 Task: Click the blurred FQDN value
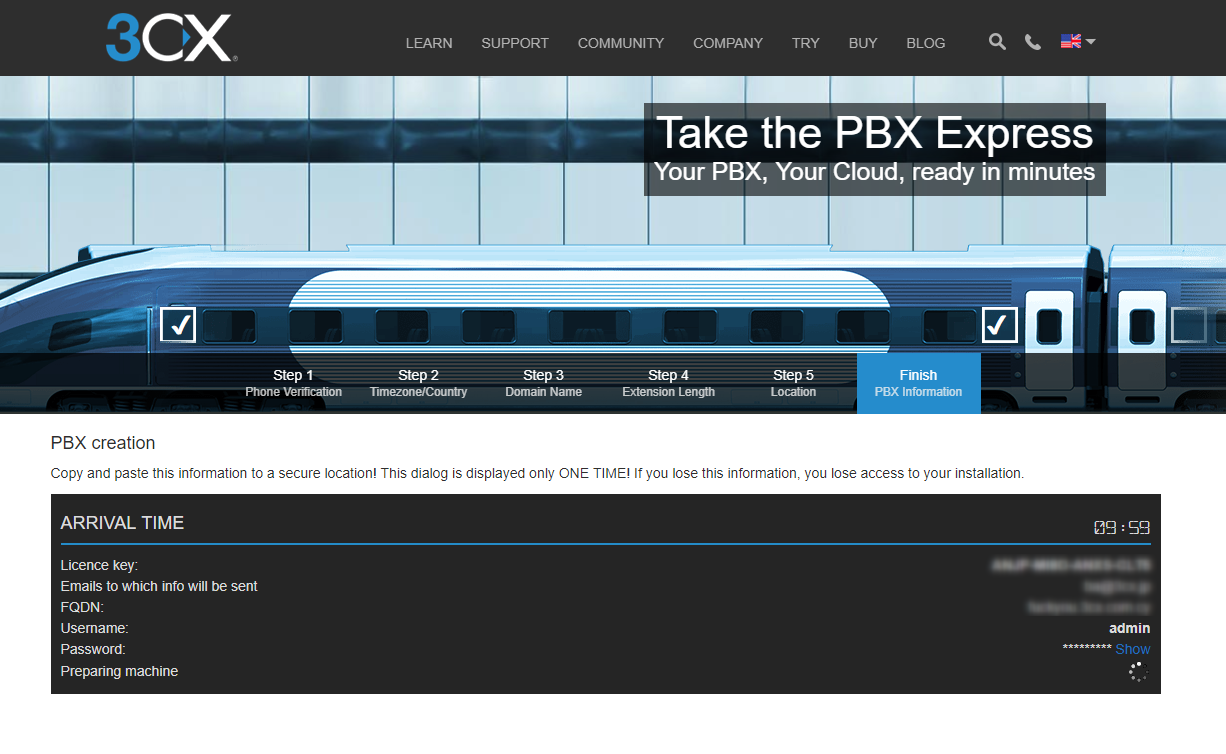pos(1089,607)
